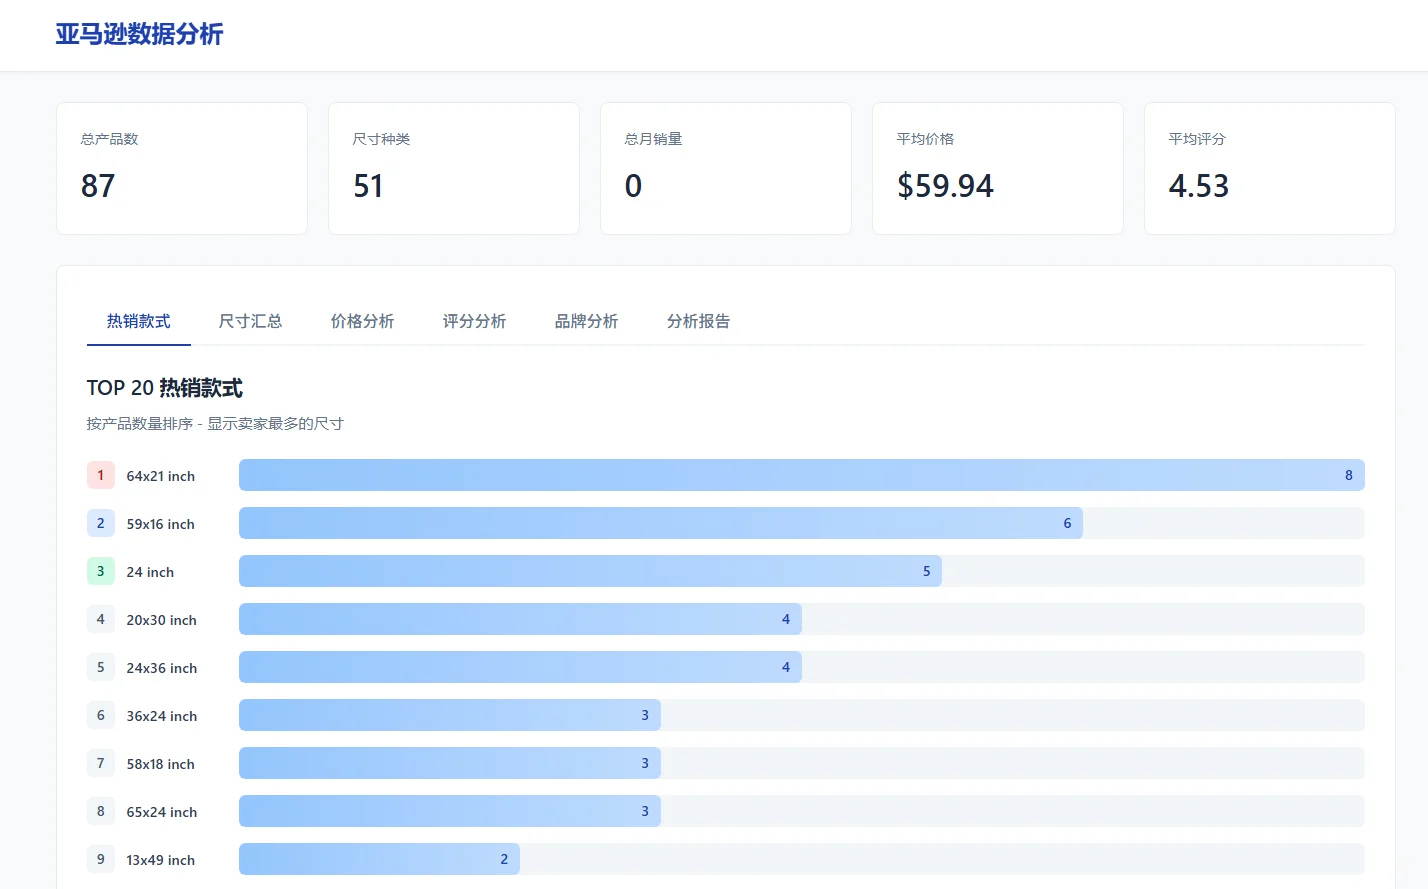The width and height of the screenshot is (1428, 889).
Task: Click the 64x21 inch sales bar
Action: coord(802,475)
